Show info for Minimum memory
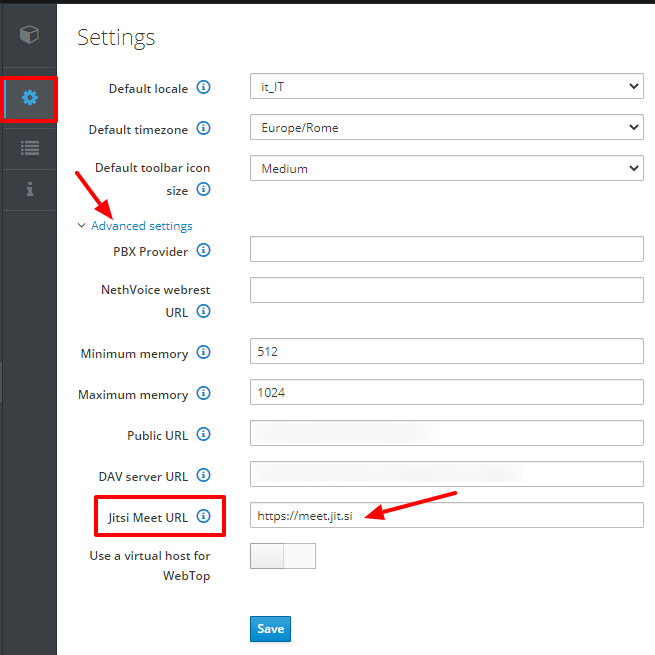The image size is (655, 655). tap(203, 352)
